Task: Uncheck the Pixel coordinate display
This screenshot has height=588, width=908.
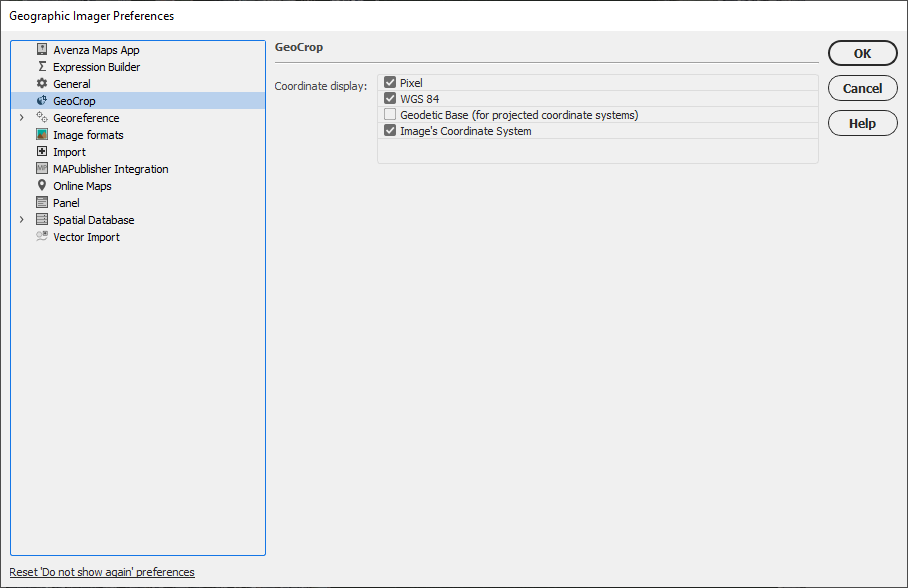Action: (x=390, y=82)
